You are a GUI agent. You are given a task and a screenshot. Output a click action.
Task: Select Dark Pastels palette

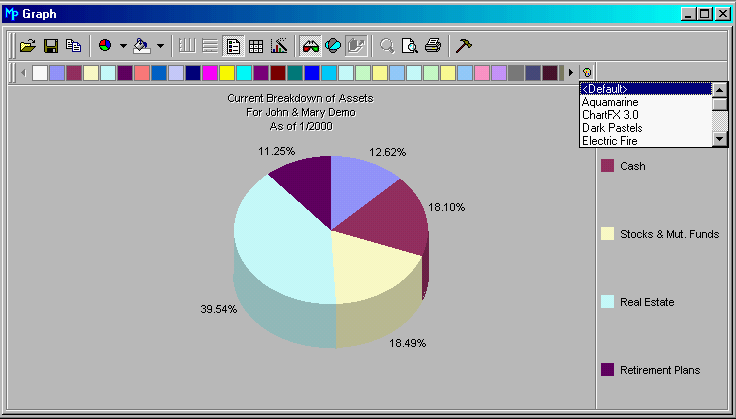coord(646,128)
